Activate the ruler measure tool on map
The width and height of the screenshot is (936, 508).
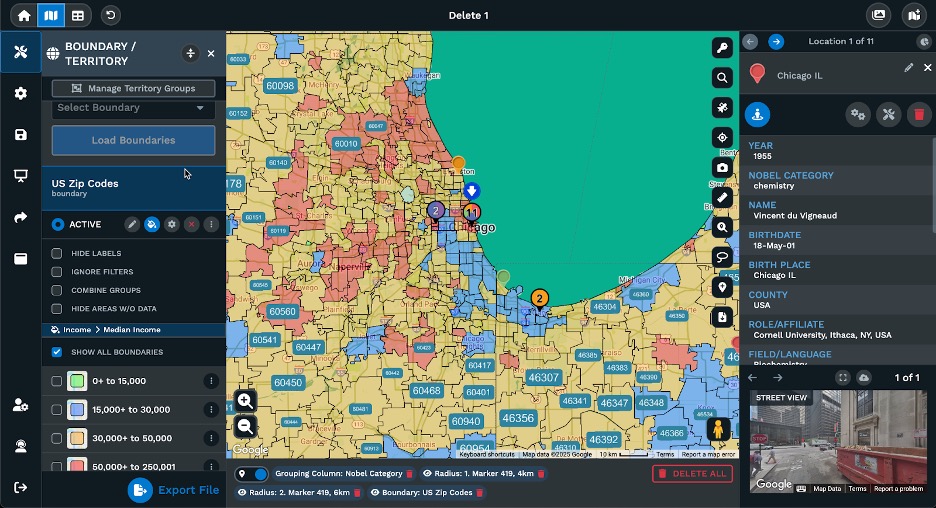tap(722, 198)
